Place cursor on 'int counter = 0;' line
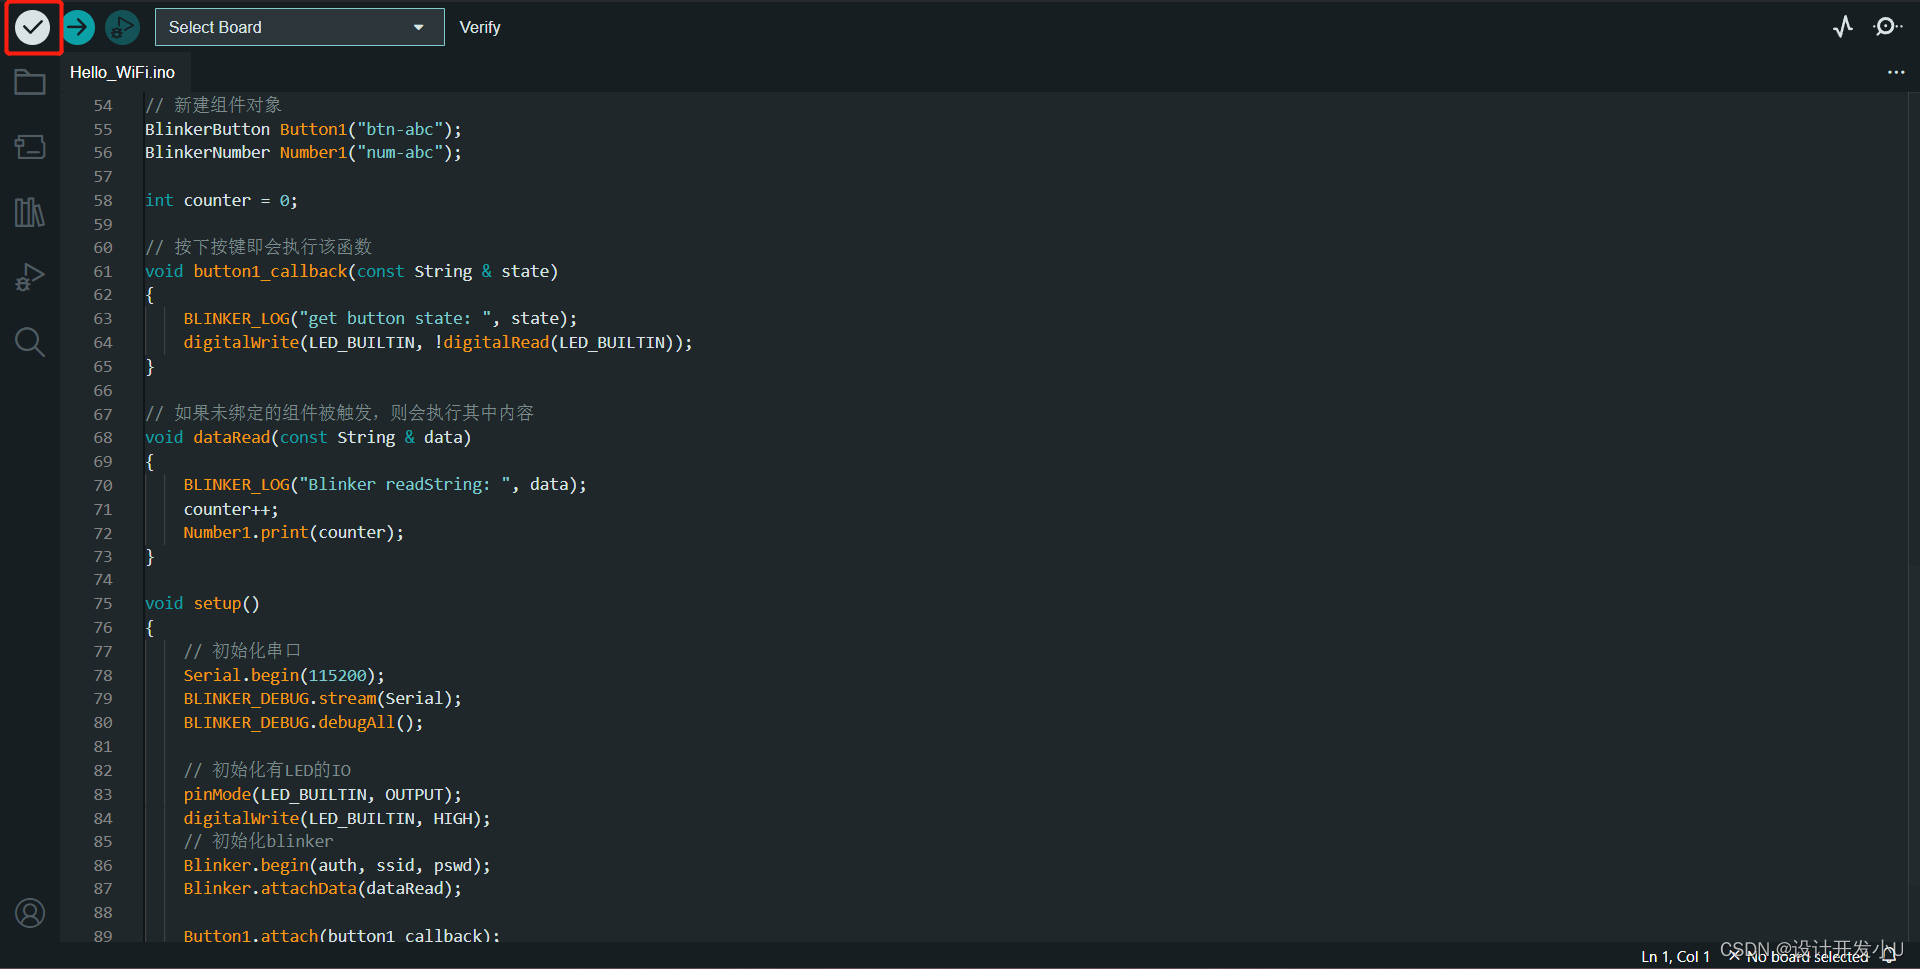Image resolution: width=1920 pixels, height=969 pixels. (x=221, y=200)
